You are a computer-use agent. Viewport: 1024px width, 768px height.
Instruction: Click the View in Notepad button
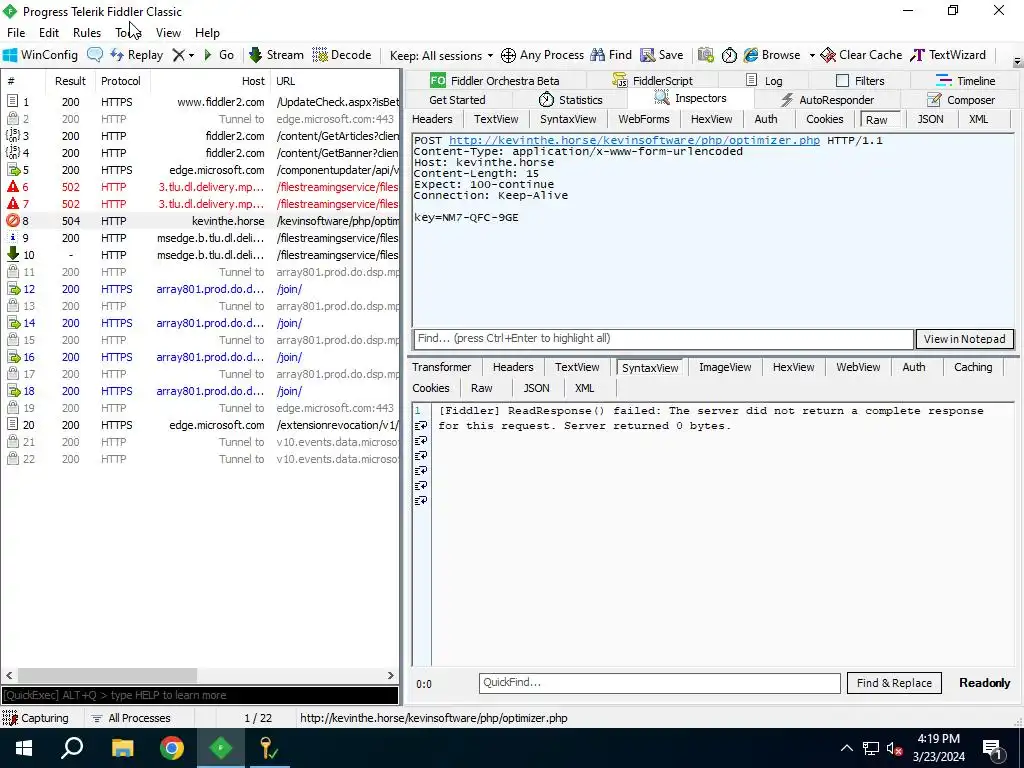[x=965, y=339]
